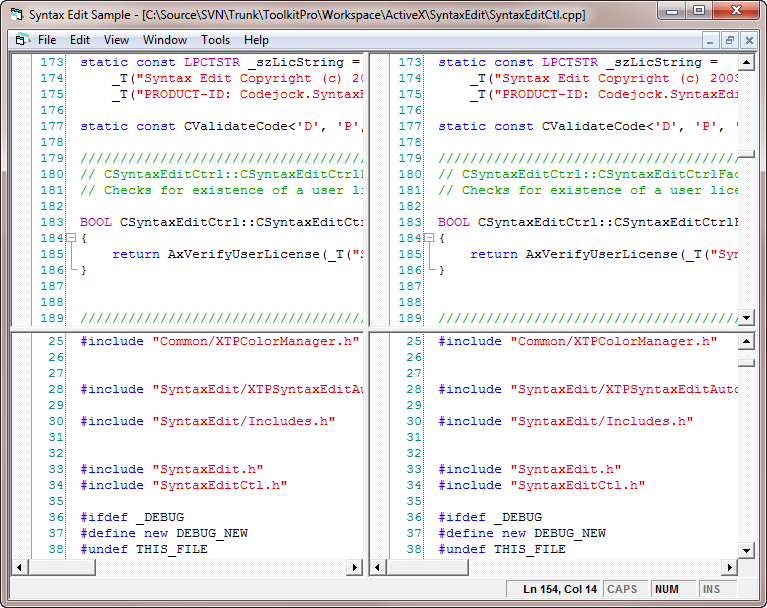Restore the child document window from the menu bar
The image size is (767, 608).
point(729,40)
